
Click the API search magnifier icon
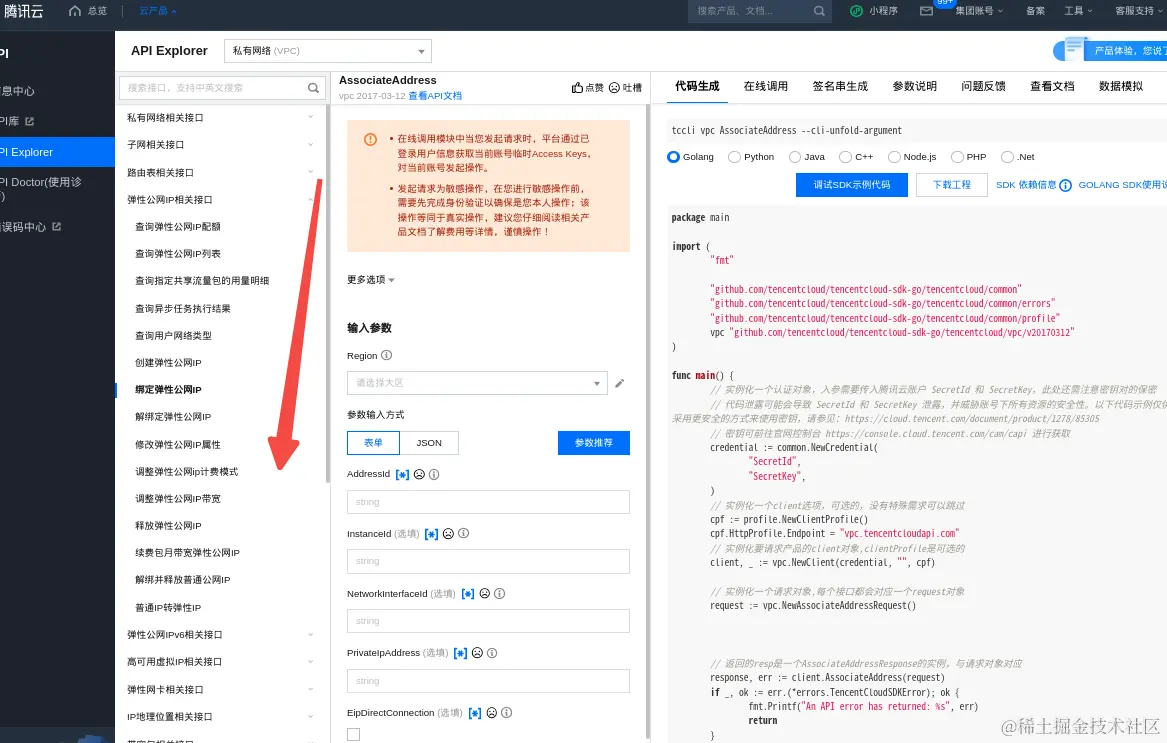(x=313, y=88)
